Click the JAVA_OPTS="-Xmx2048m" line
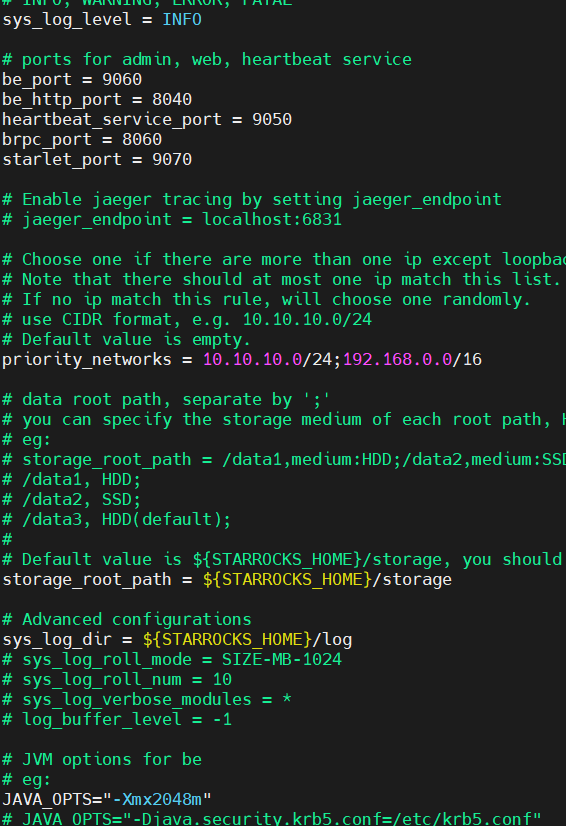The image size is (566, 826). pyautogui.click(x=107, y=800)
